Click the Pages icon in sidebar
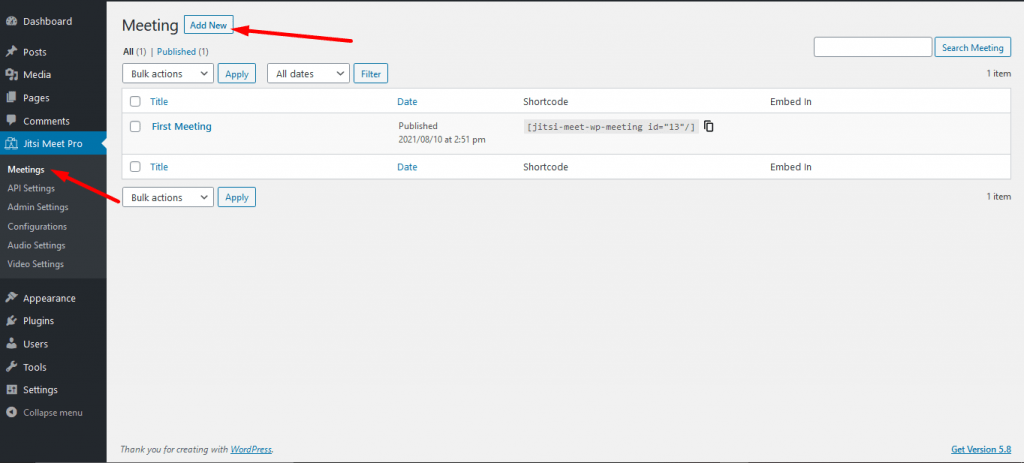The width and height of the screenshot is (1024, 463). coord(11,98)
